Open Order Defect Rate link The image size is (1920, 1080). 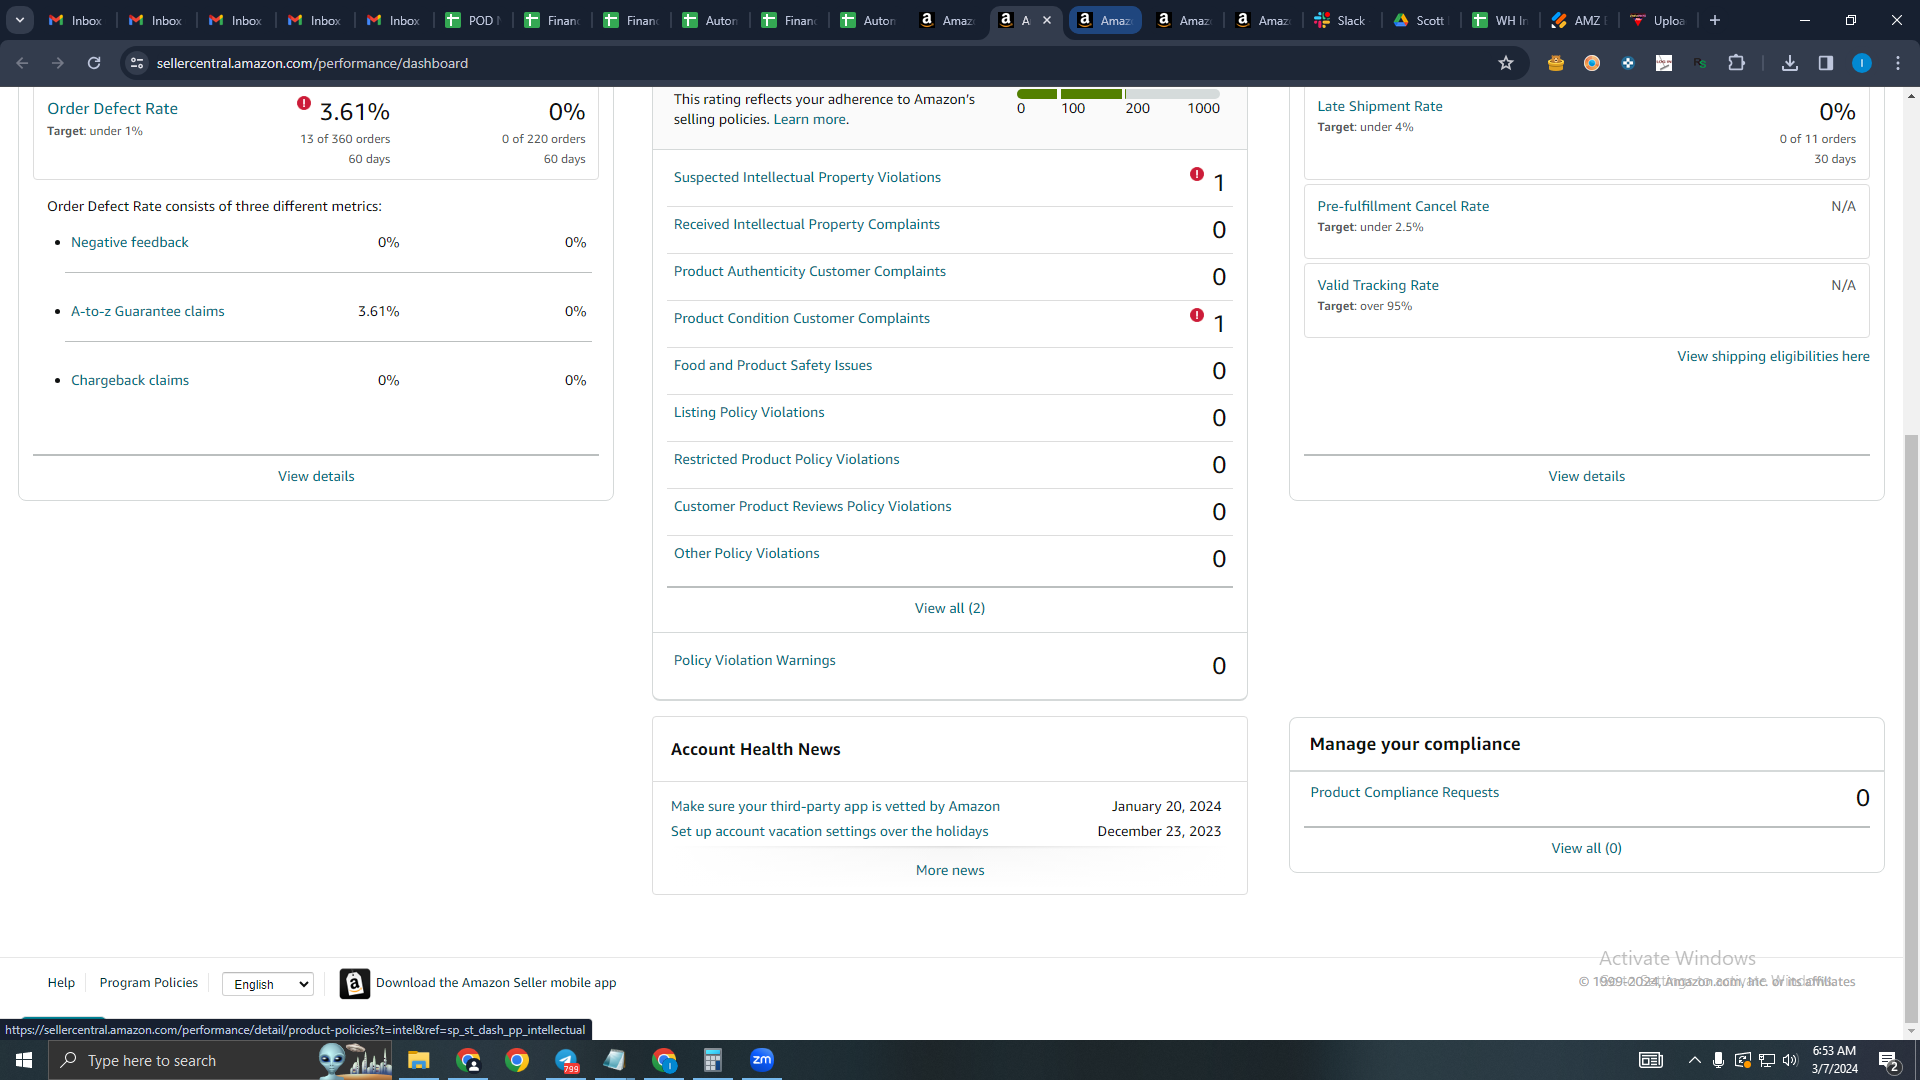[x=112, y=108]
